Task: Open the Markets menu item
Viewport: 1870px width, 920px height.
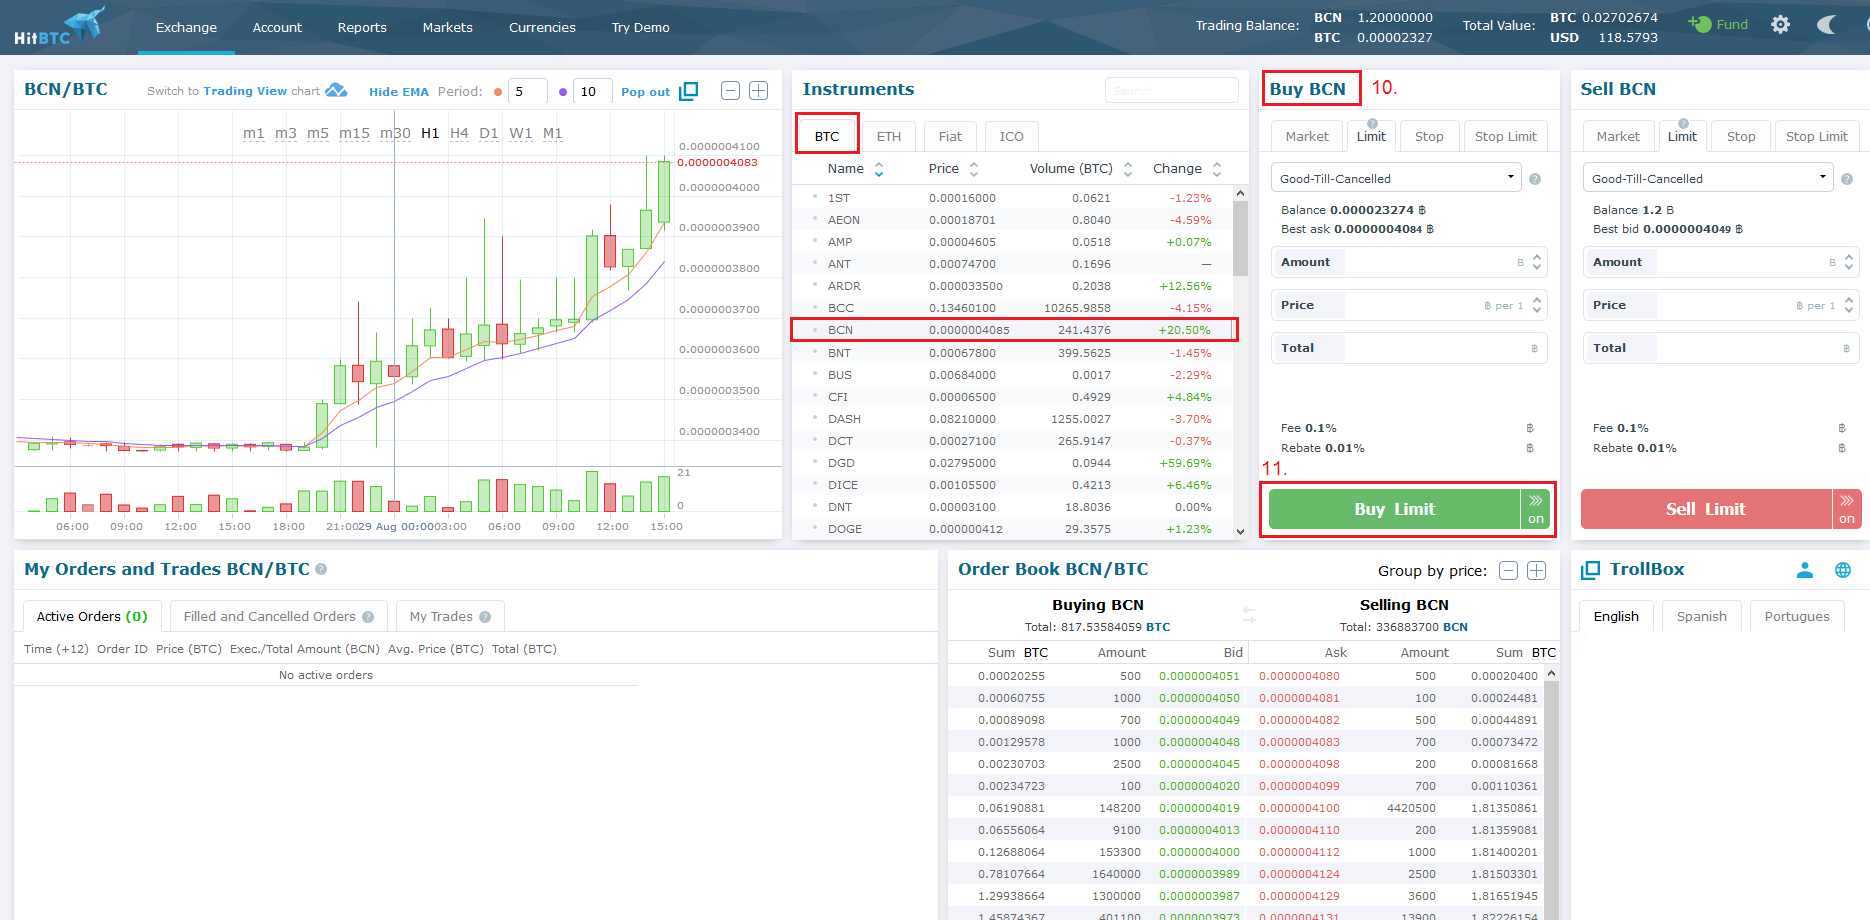Action: 447,27
